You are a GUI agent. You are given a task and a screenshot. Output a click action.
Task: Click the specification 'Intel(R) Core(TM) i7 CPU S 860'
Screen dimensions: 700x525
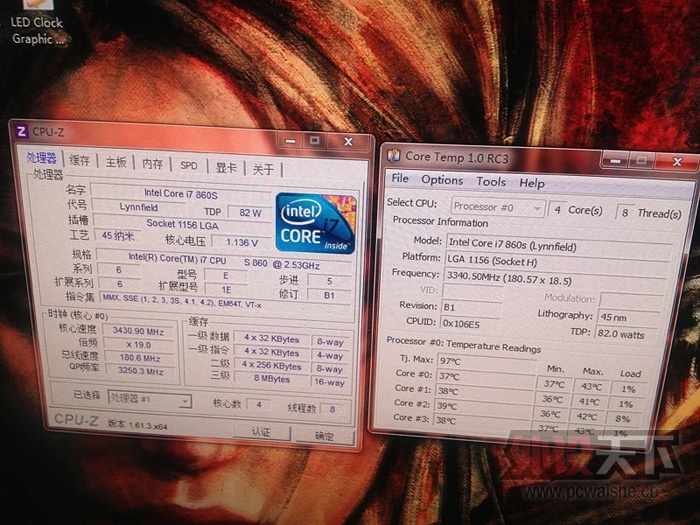click(224, 261)
